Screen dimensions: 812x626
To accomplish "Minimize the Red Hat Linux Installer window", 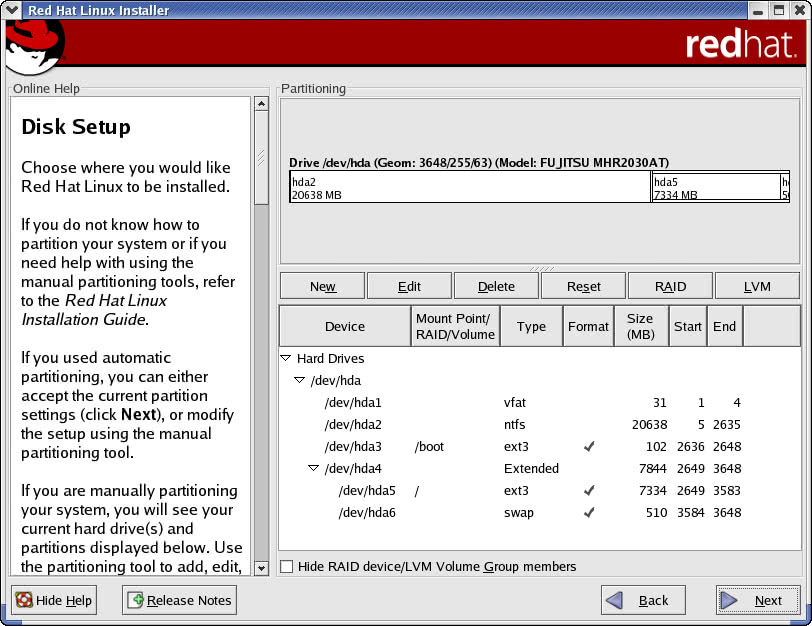I will [758, 10].
